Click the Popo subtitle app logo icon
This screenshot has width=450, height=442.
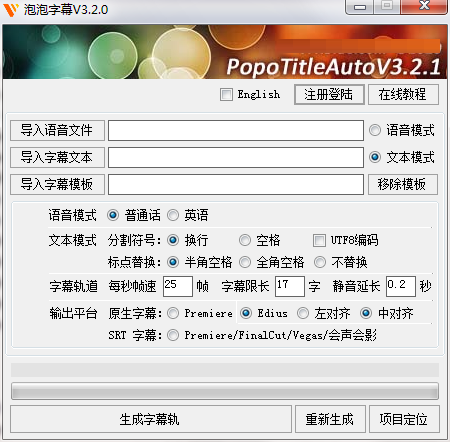point(11,10)
